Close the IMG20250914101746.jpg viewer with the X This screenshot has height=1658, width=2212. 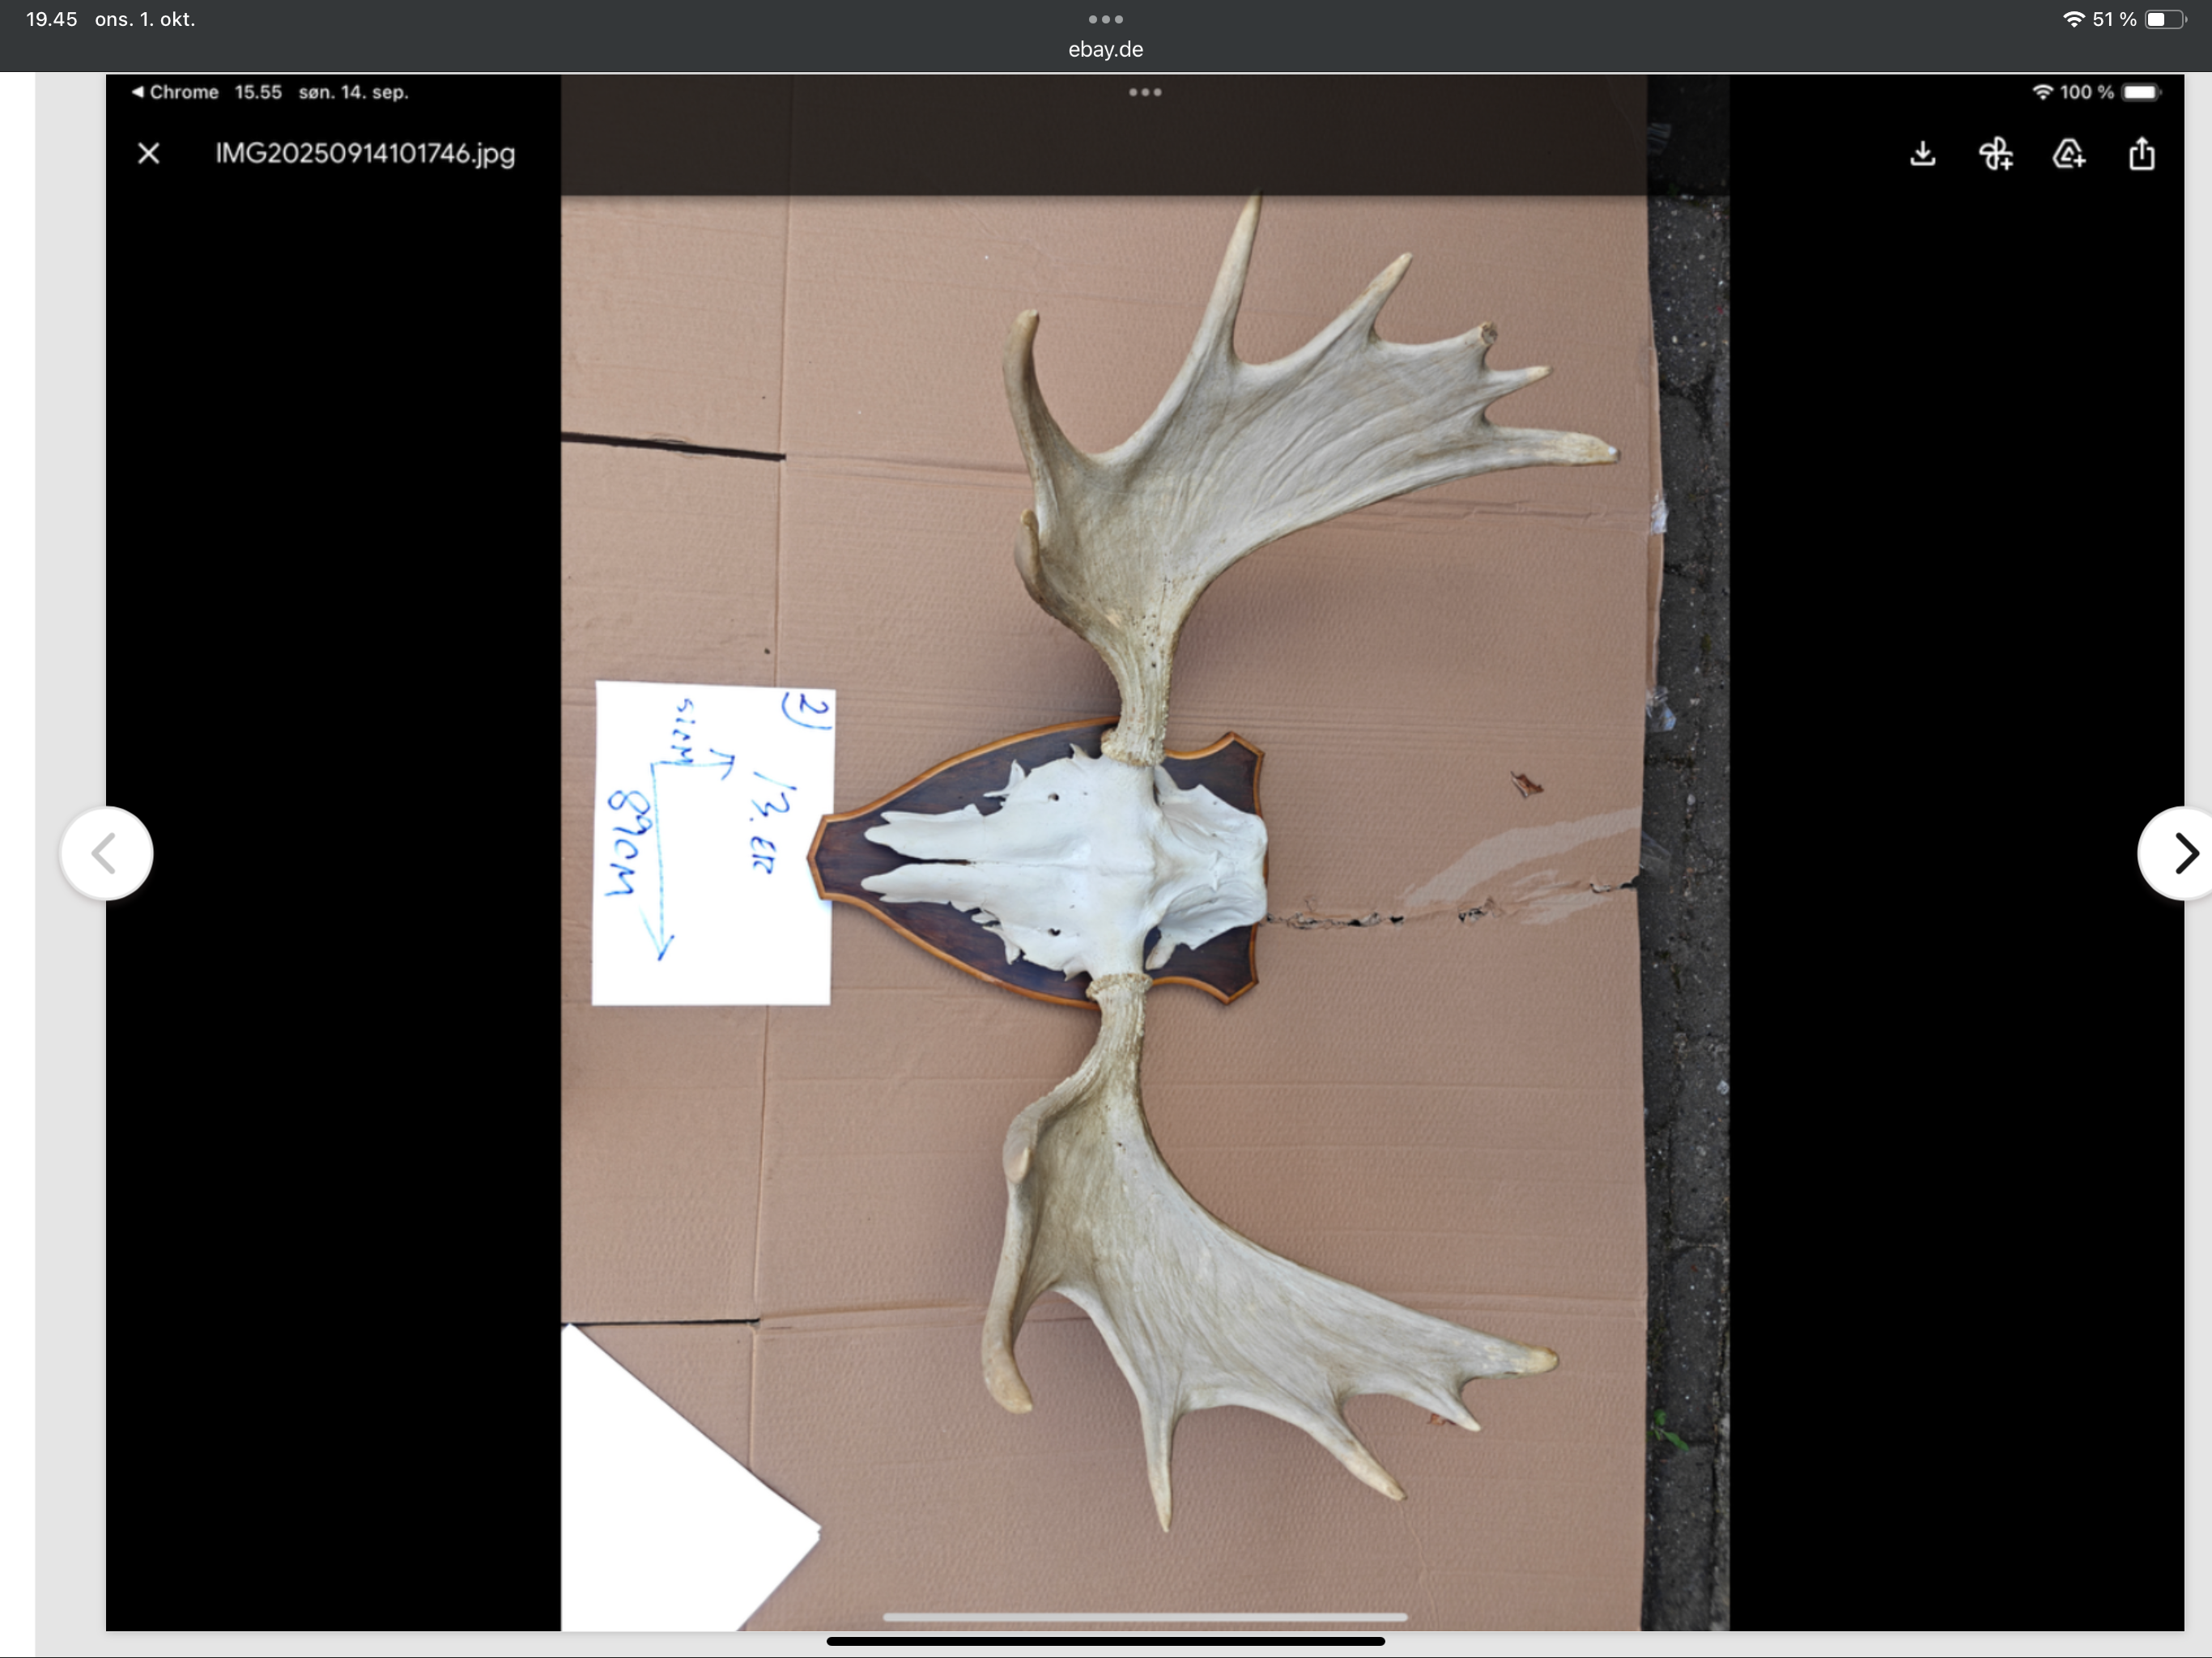coord(149,153)
